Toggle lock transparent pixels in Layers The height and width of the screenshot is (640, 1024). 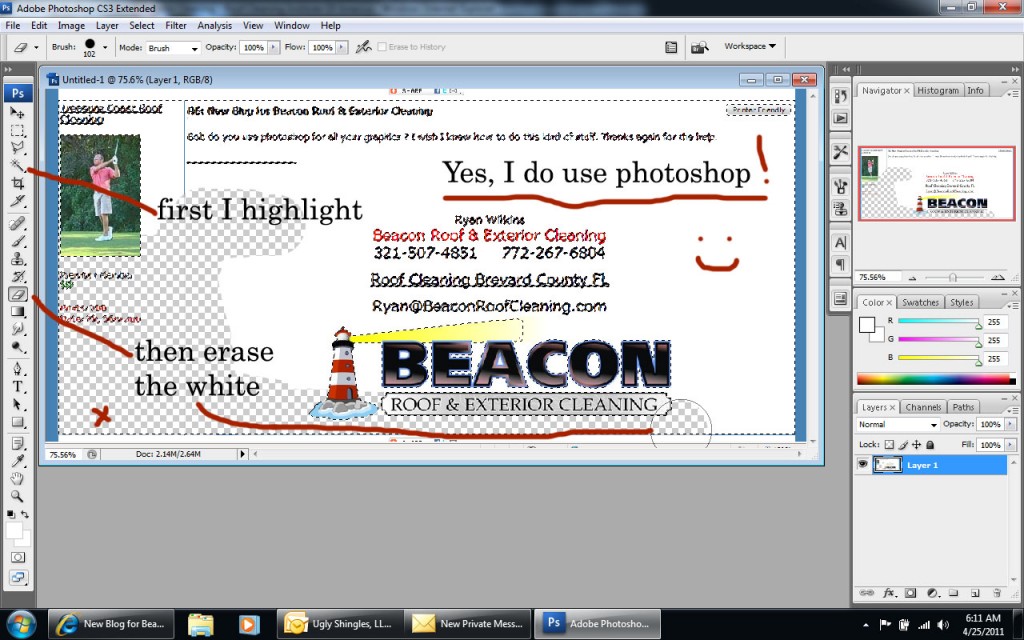(x=889, y=444)
